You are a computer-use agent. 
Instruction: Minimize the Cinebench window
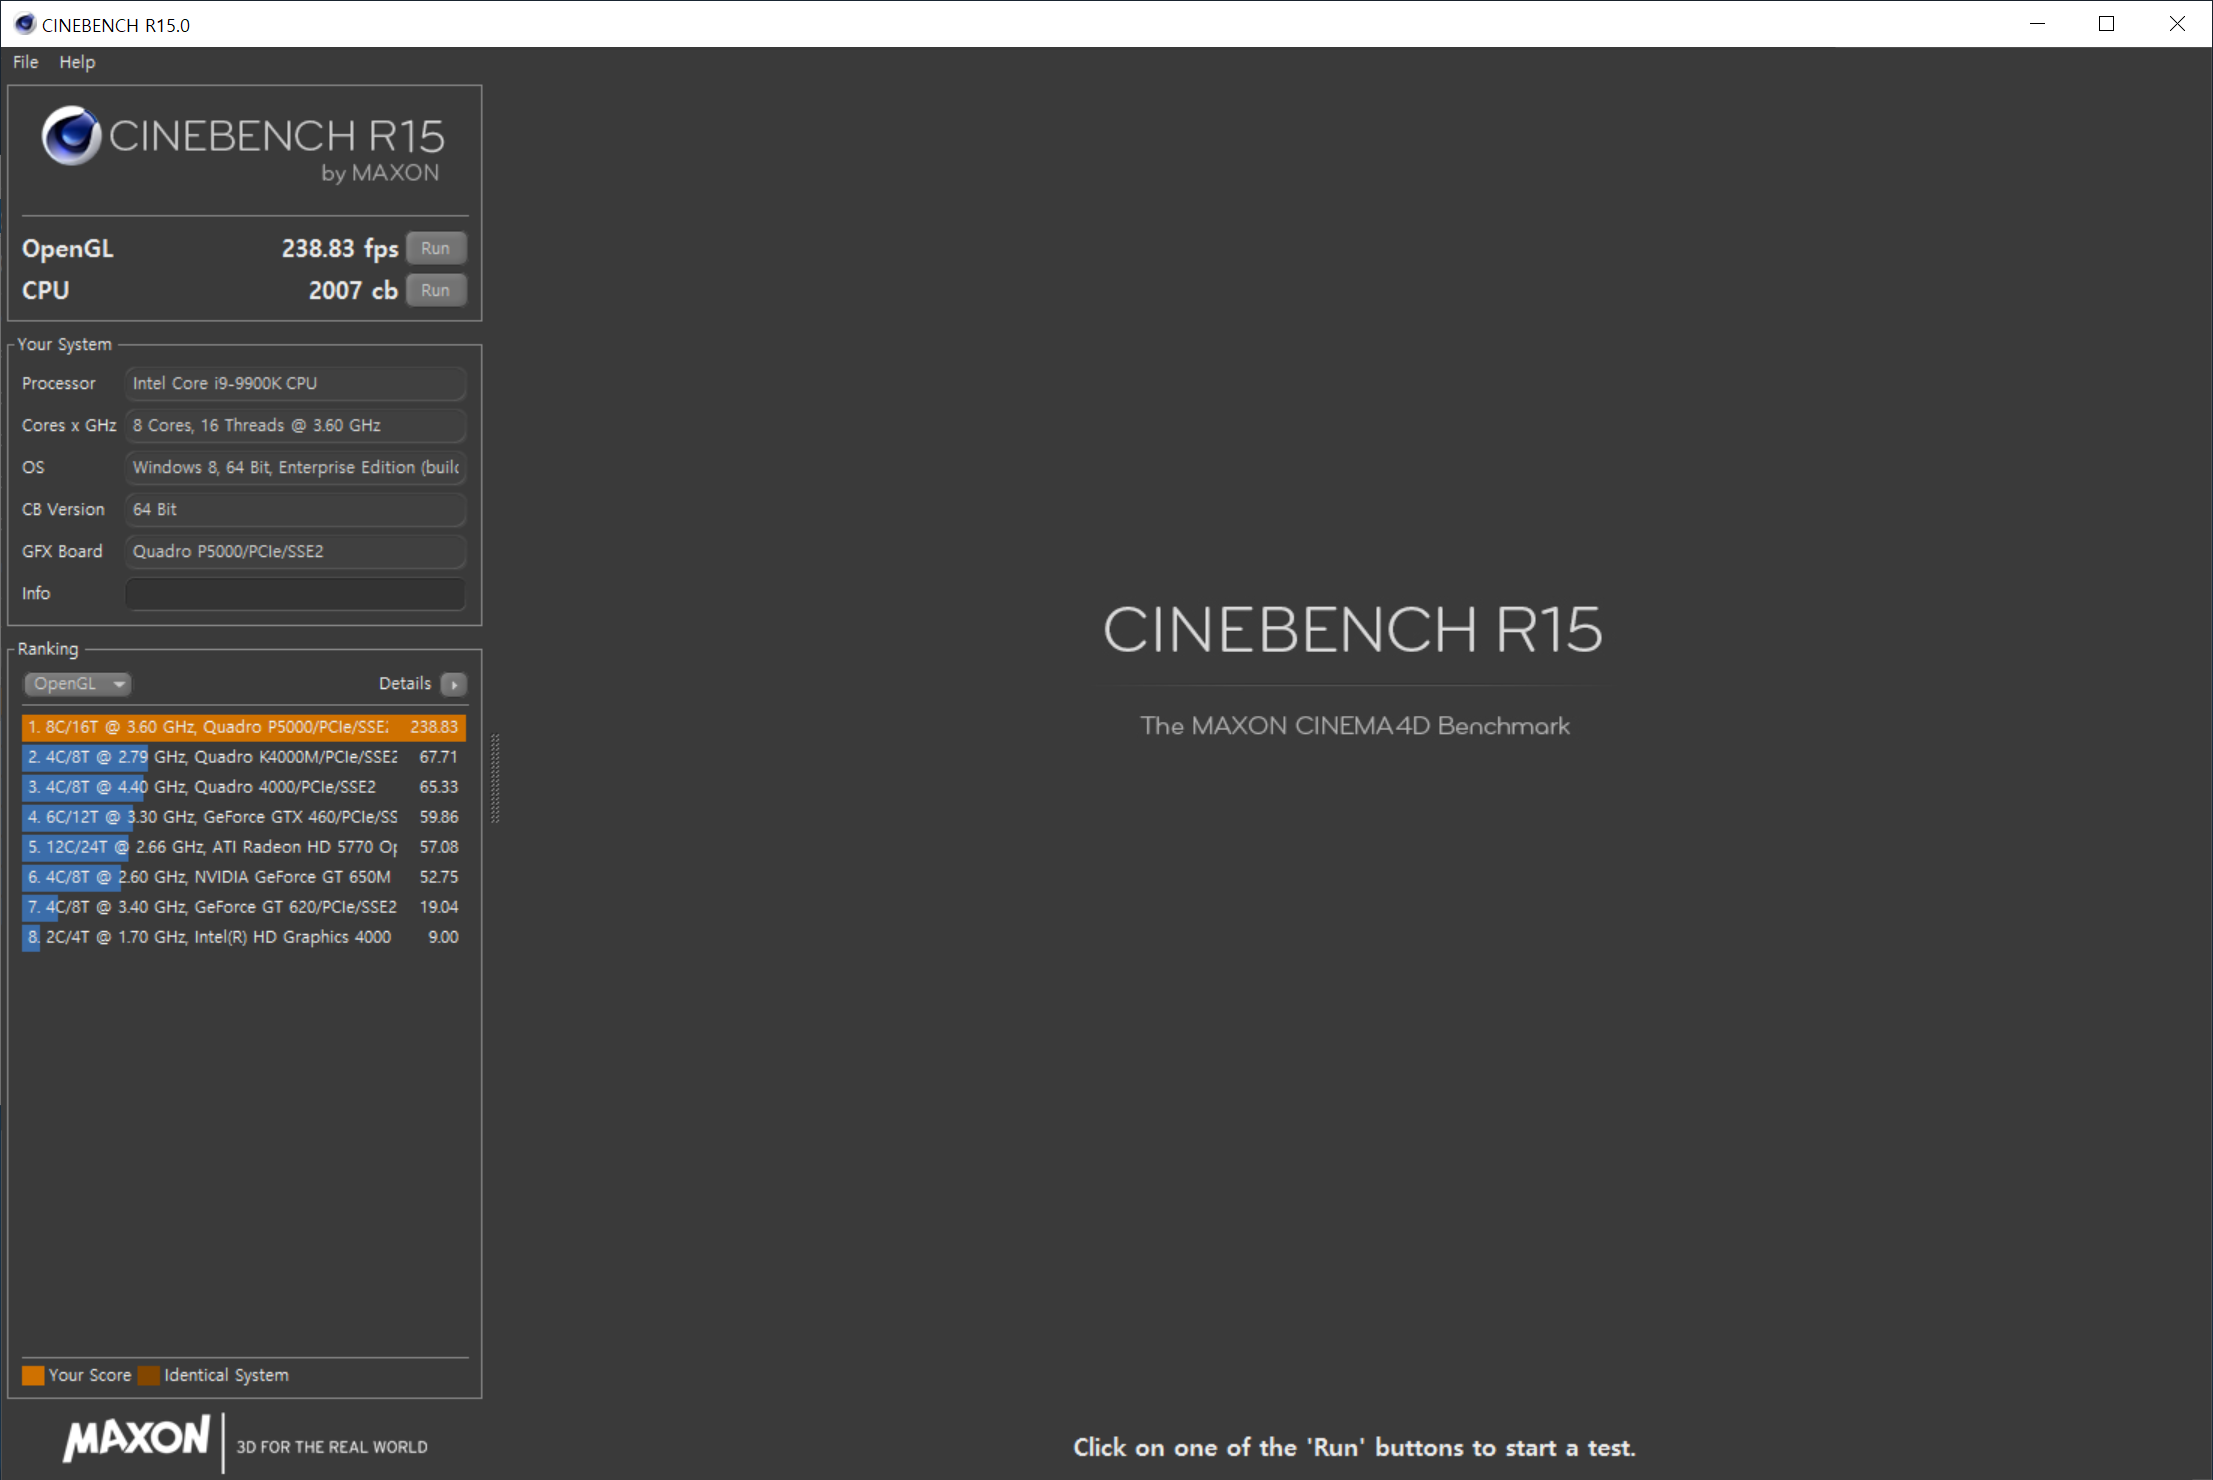(2037, 24)
